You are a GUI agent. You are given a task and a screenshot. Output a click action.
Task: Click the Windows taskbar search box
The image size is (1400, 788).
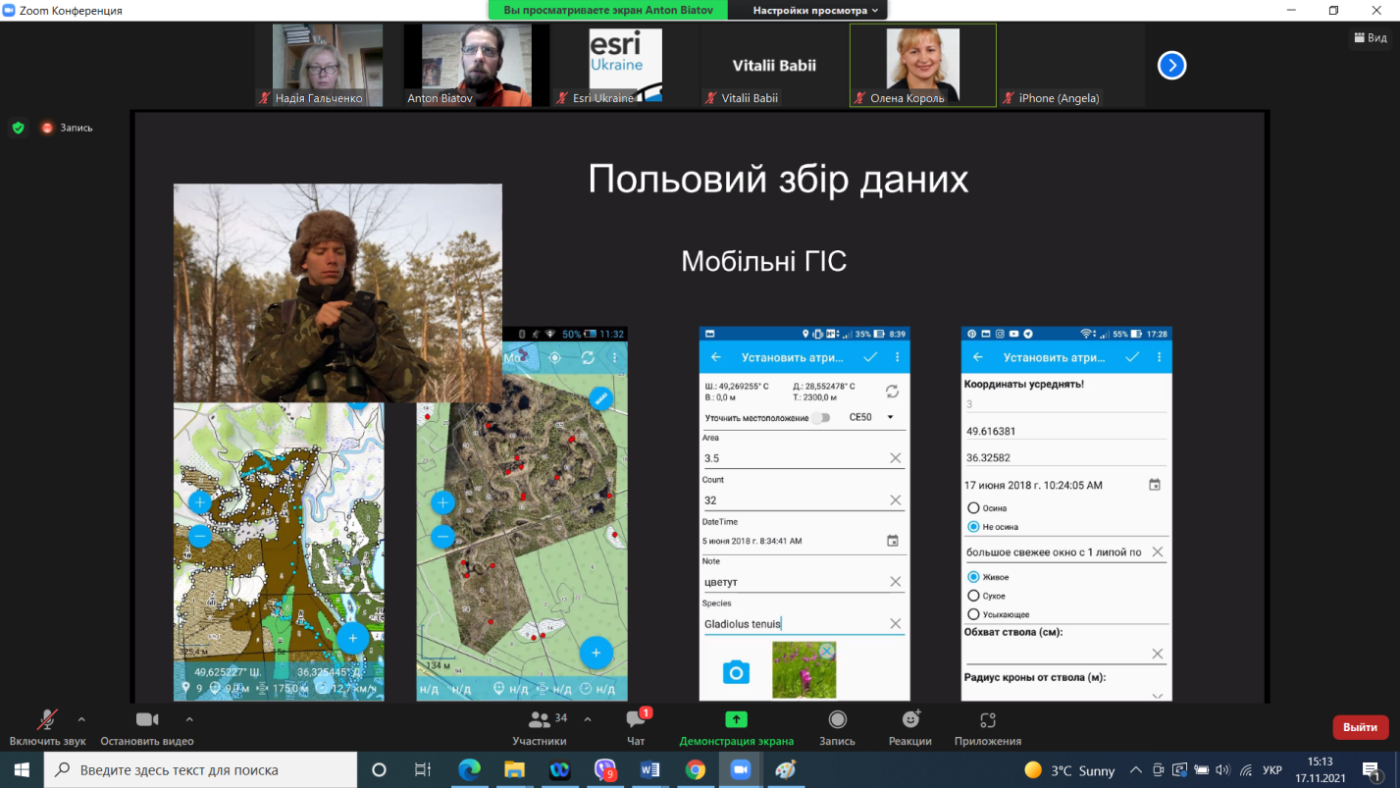201,770
